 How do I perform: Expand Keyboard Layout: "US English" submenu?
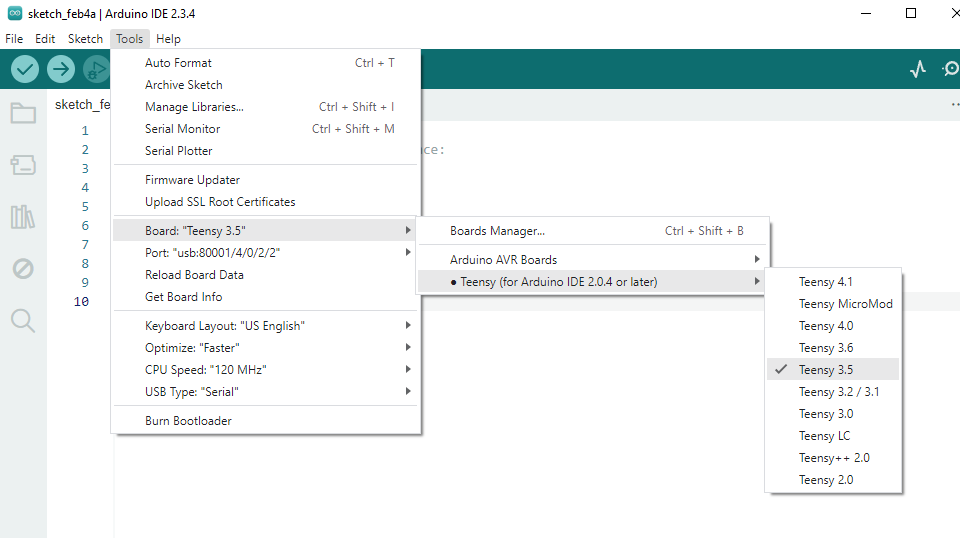pyautogui.click(x=267, y=326)
